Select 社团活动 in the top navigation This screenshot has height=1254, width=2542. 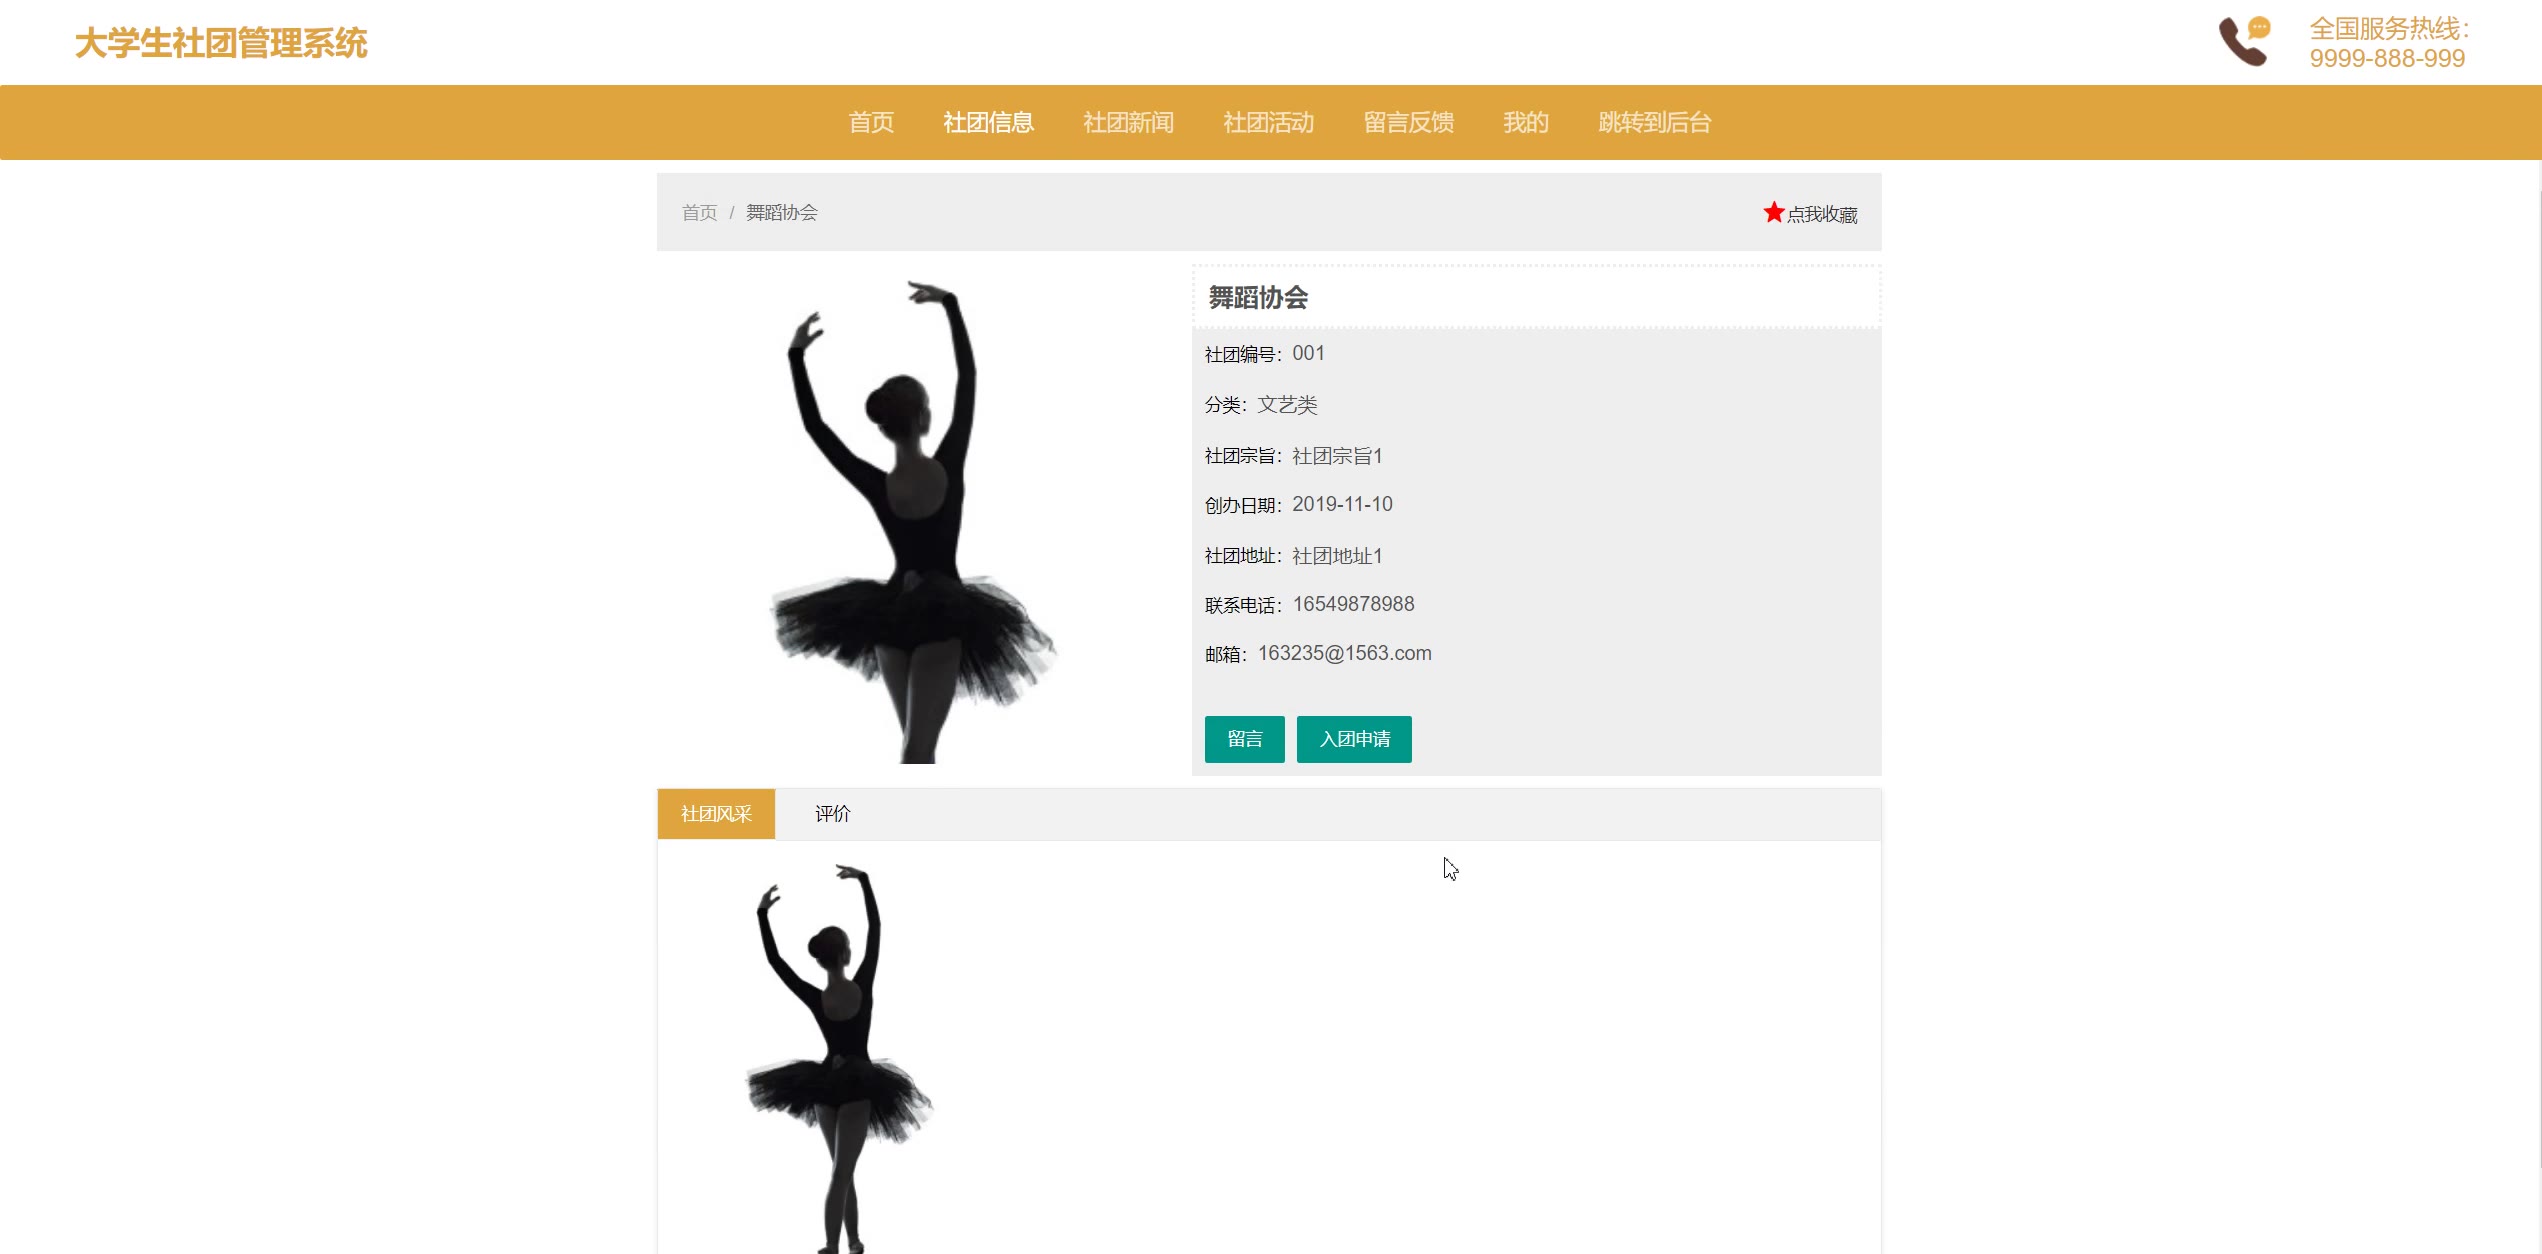pyautogui.click(x=1268, y=122)
